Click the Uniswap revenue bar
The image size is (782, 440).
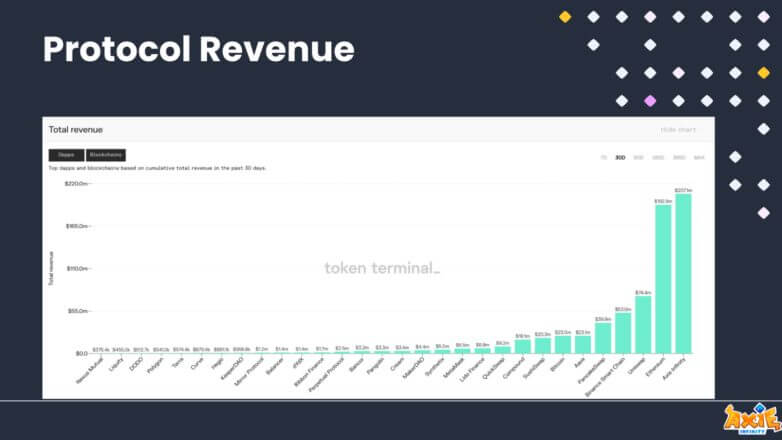(x=643, y=325)
